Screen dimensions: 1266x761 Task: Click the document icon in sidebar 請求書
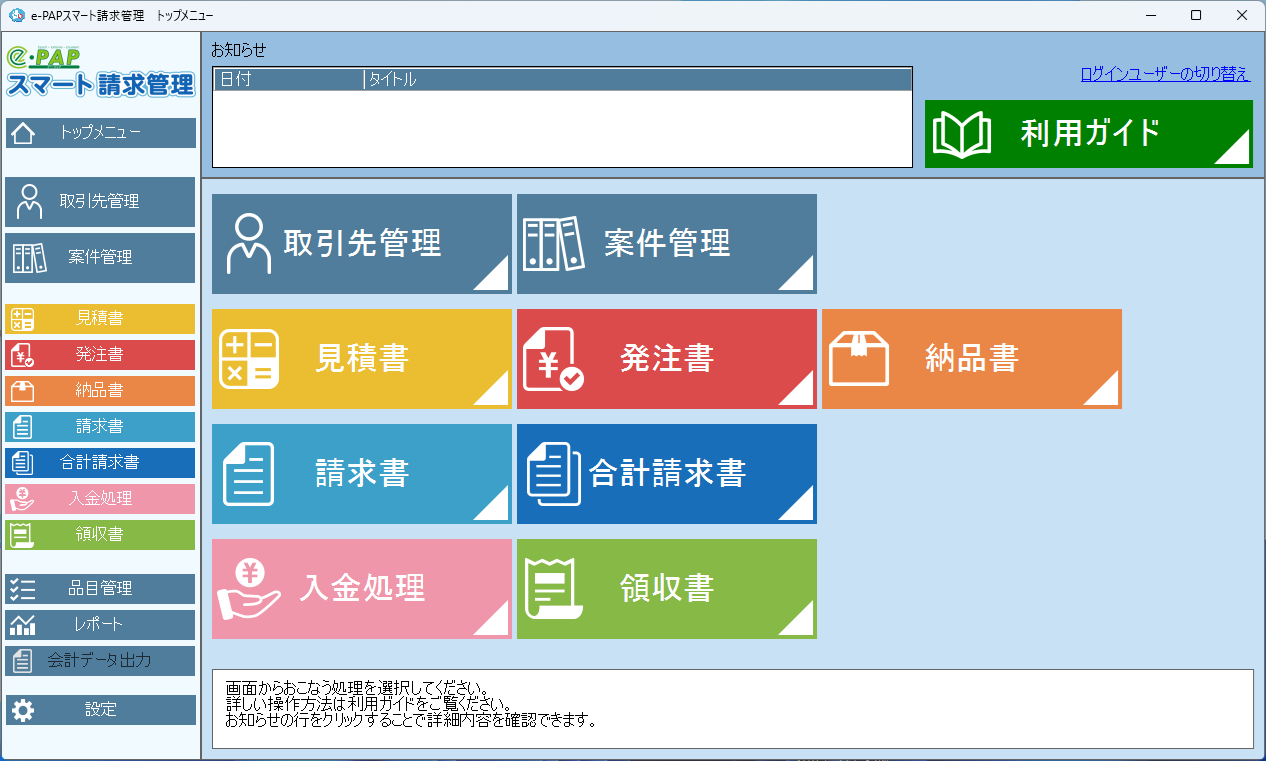[22, 427]
